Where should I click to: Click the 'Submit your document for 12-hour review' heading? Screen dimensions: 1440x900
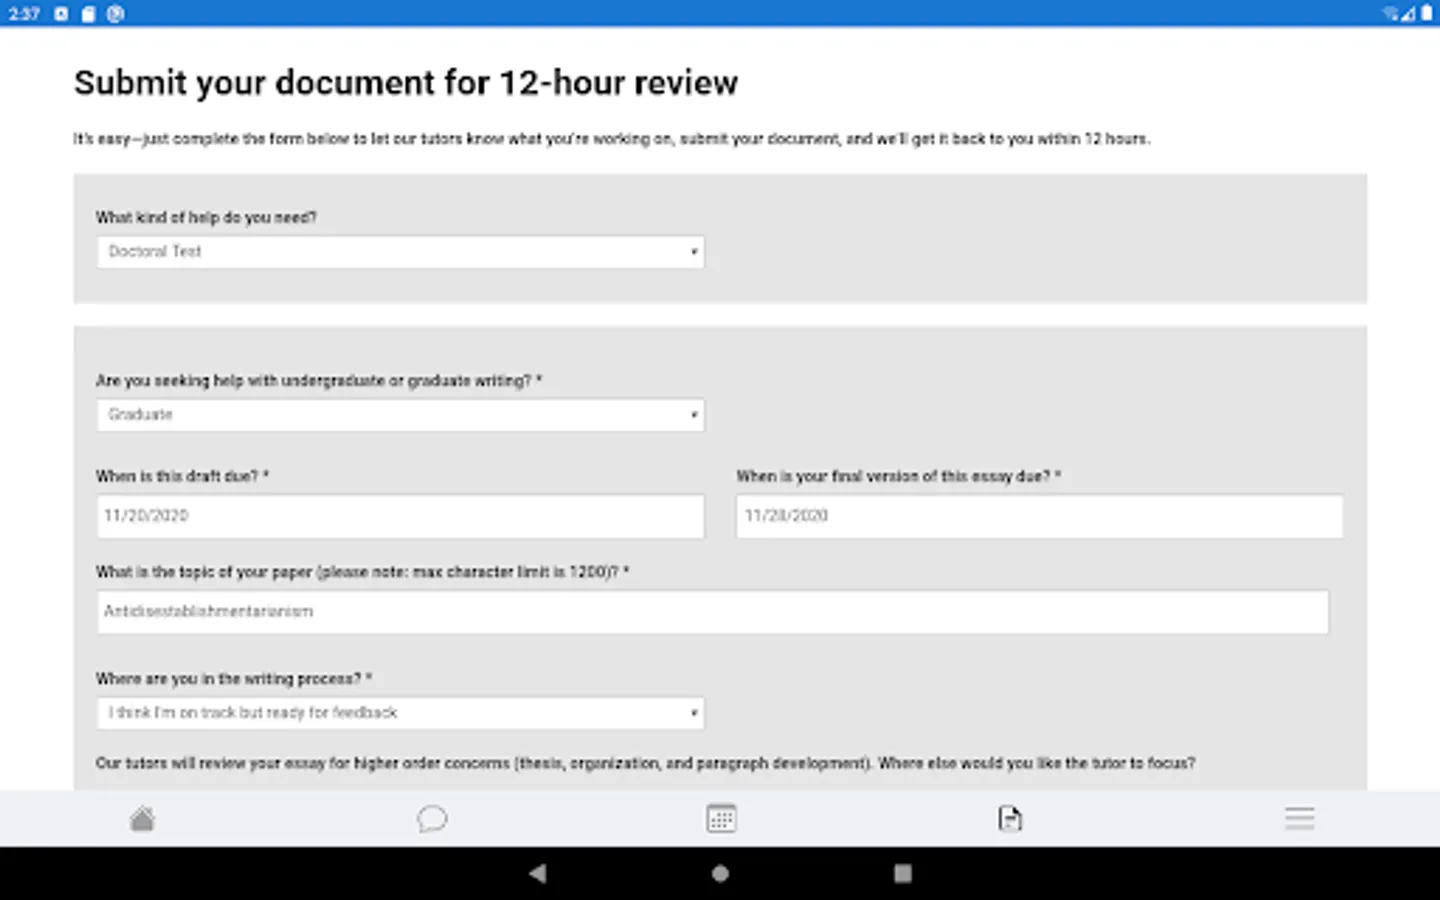pyautogui.click(x=405, y=83)
